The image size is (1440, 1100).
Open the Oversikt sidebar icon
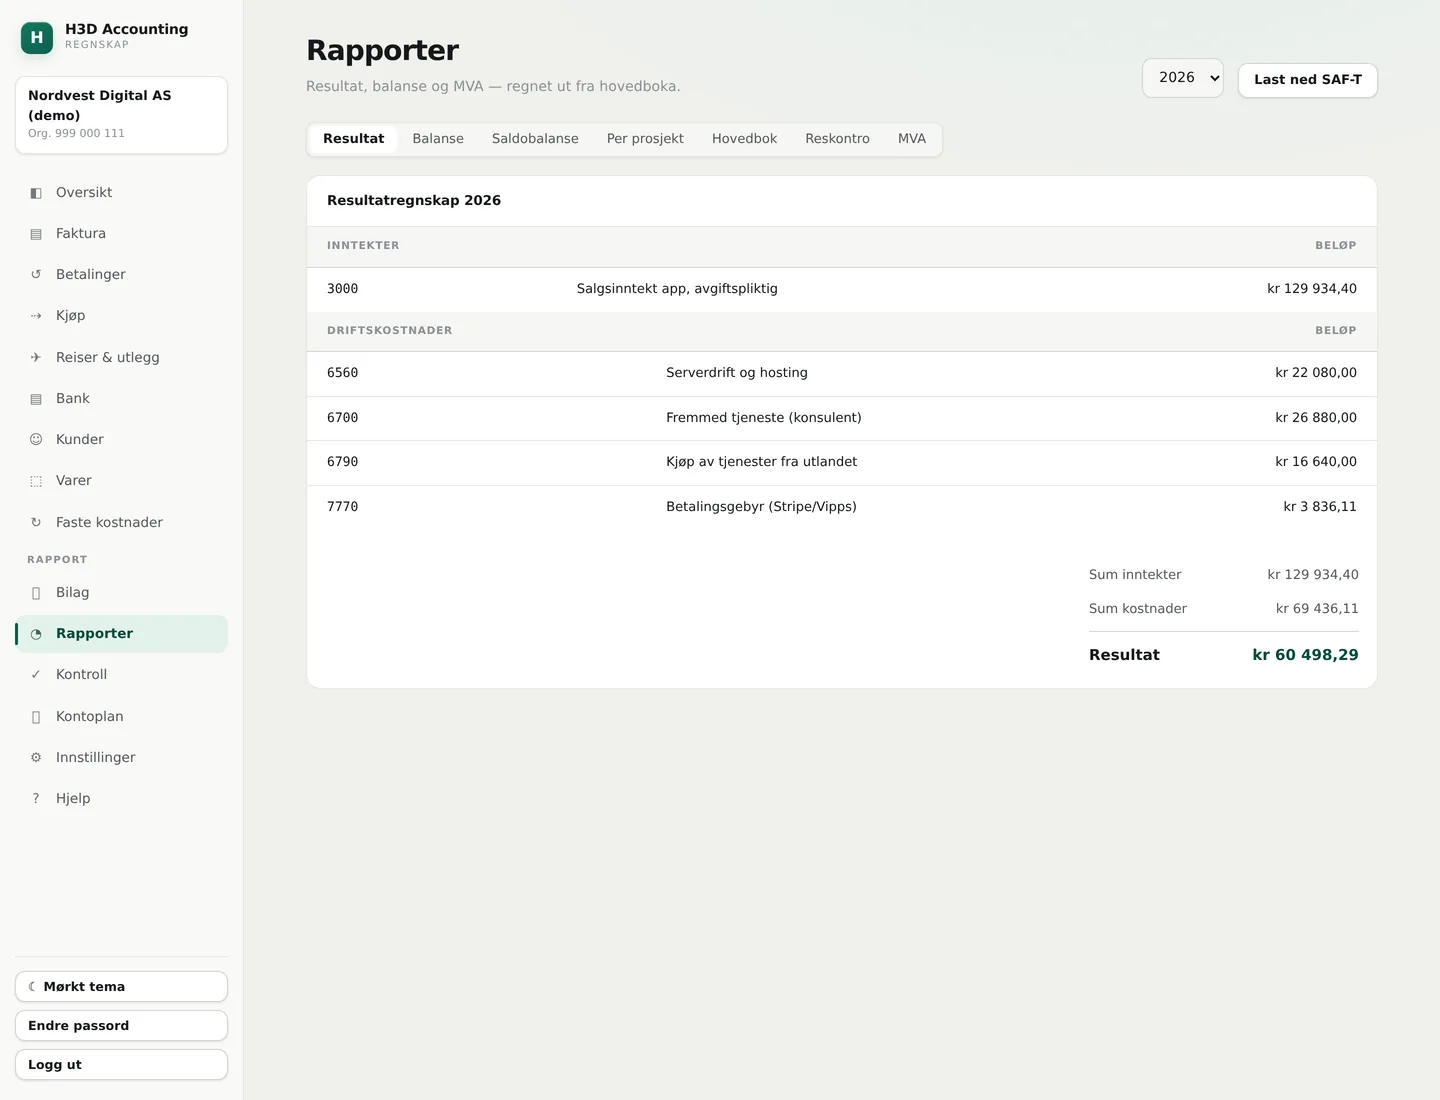click(36, 193)
